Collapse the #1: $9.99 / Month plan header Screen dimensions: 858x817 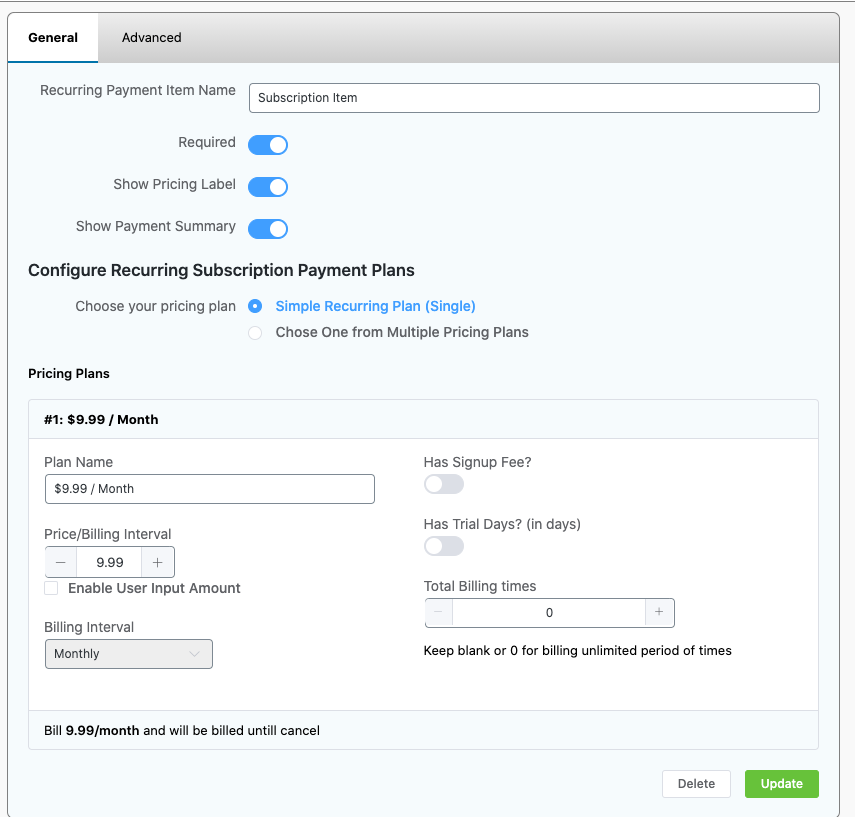[423, 420]
